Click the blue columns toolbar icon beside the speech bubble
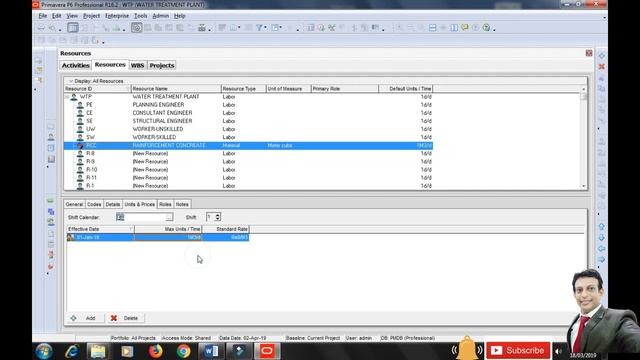 pyautogui.click(x=454, y=28)
